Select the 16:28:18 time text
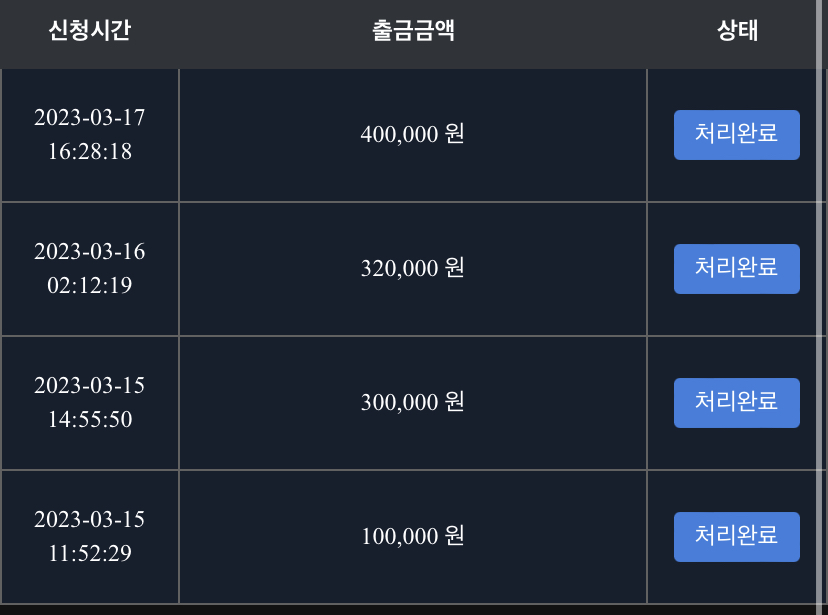Image resolution: width=828 pixels, height=615 pixels. tap(90, 152)
